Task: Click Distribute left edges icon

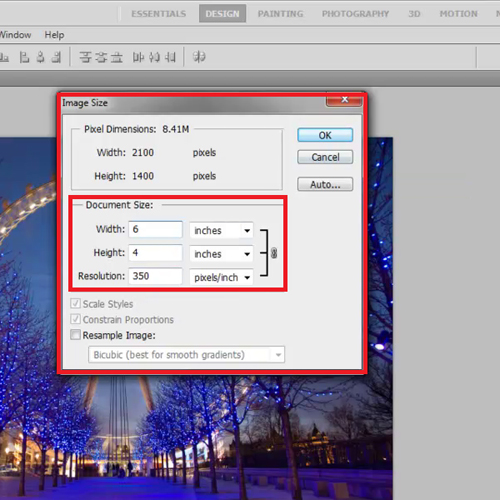Action: coord(138,57)
